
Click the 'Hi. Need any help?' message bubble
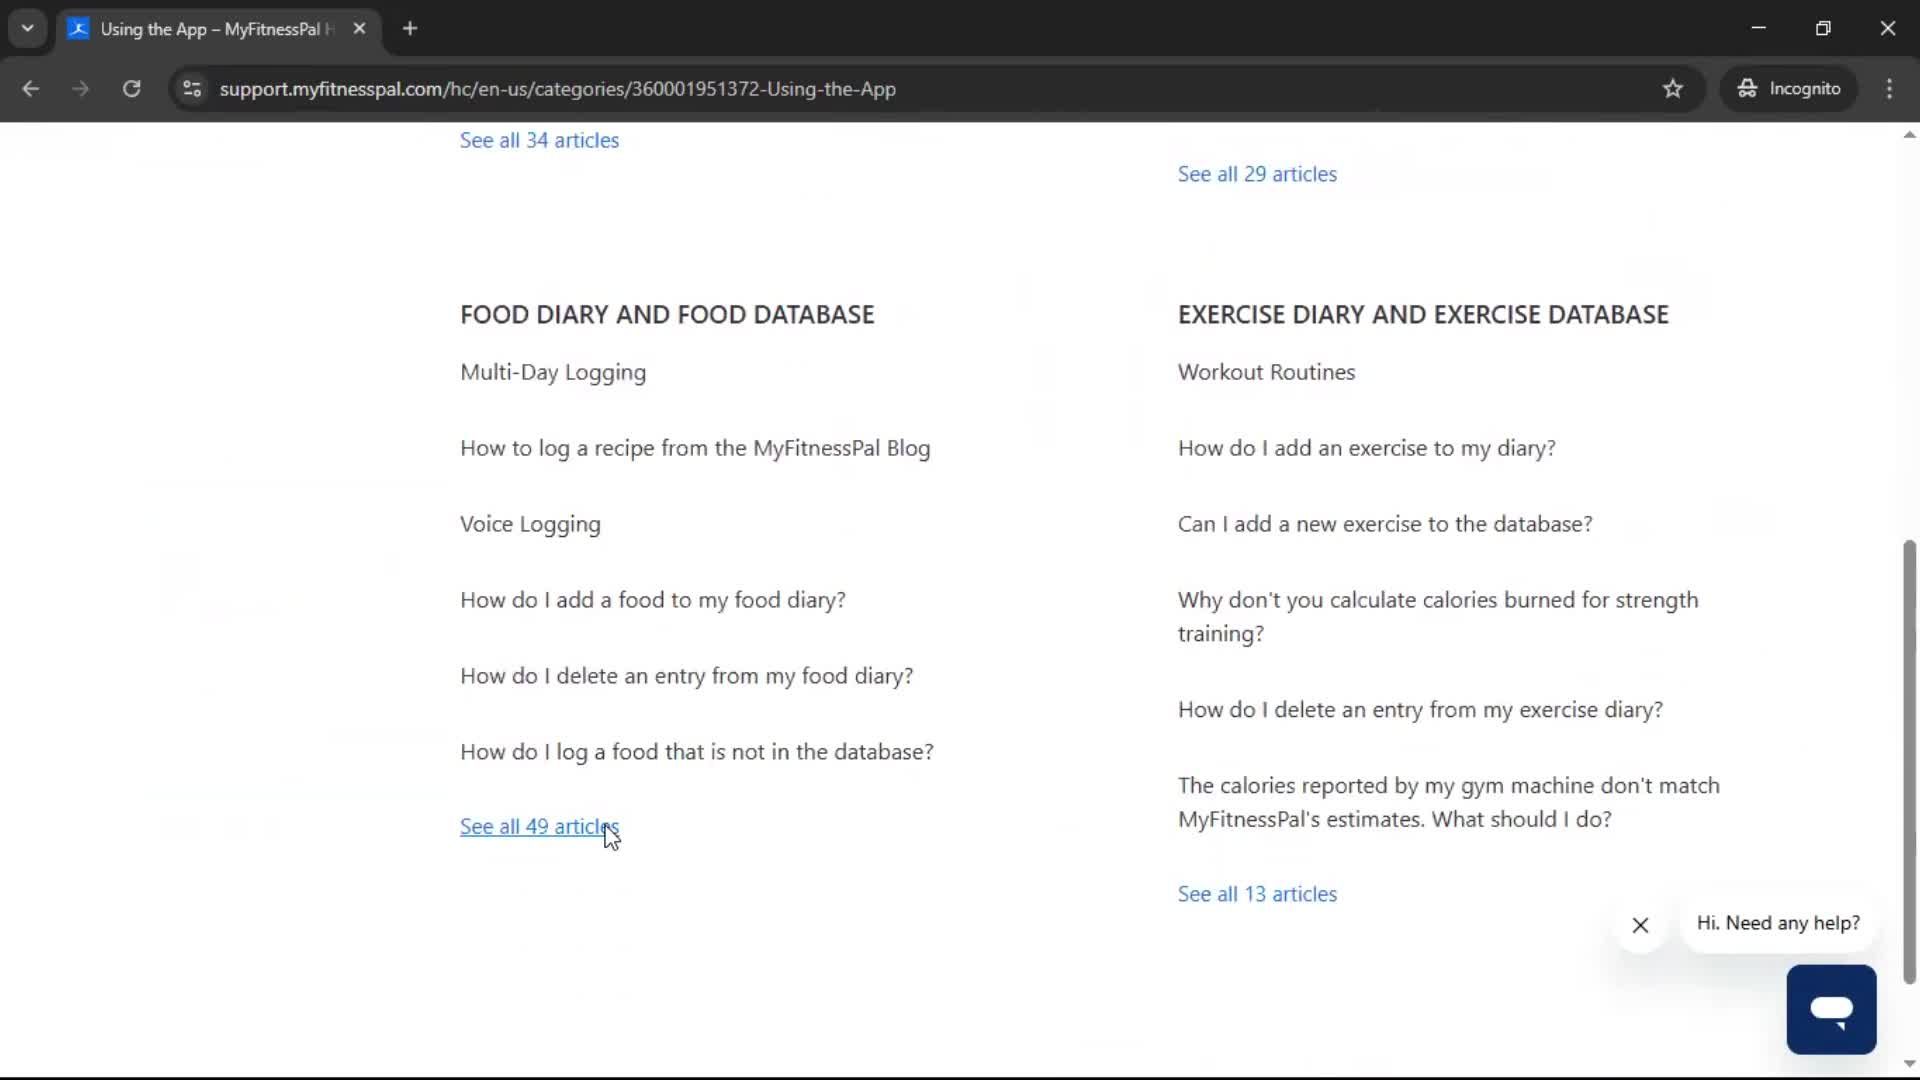pos(1778,923)
